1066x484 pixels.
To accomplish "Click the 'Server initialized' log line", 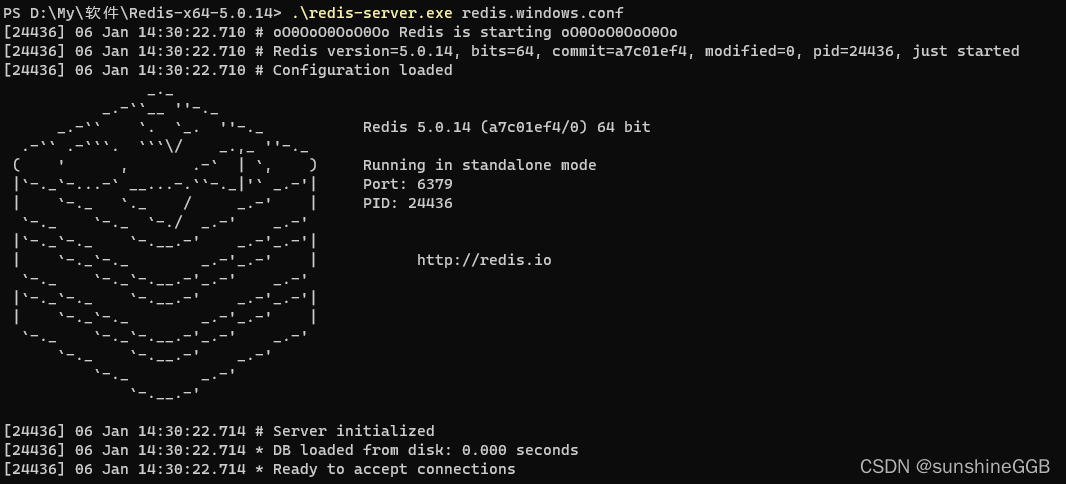I will pos(219,430).
